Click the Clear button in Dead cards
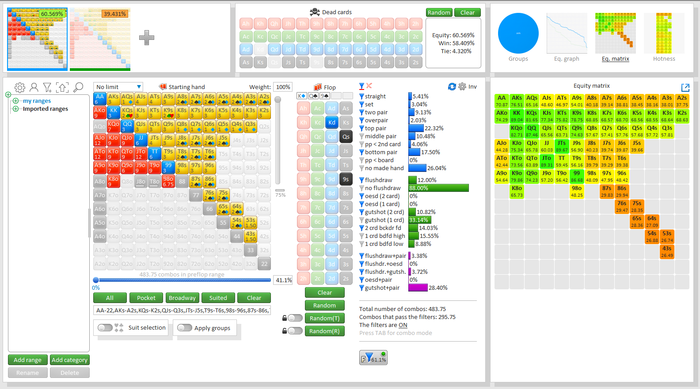This screenshot has height=389, width=700. click(x=467, y=13)
